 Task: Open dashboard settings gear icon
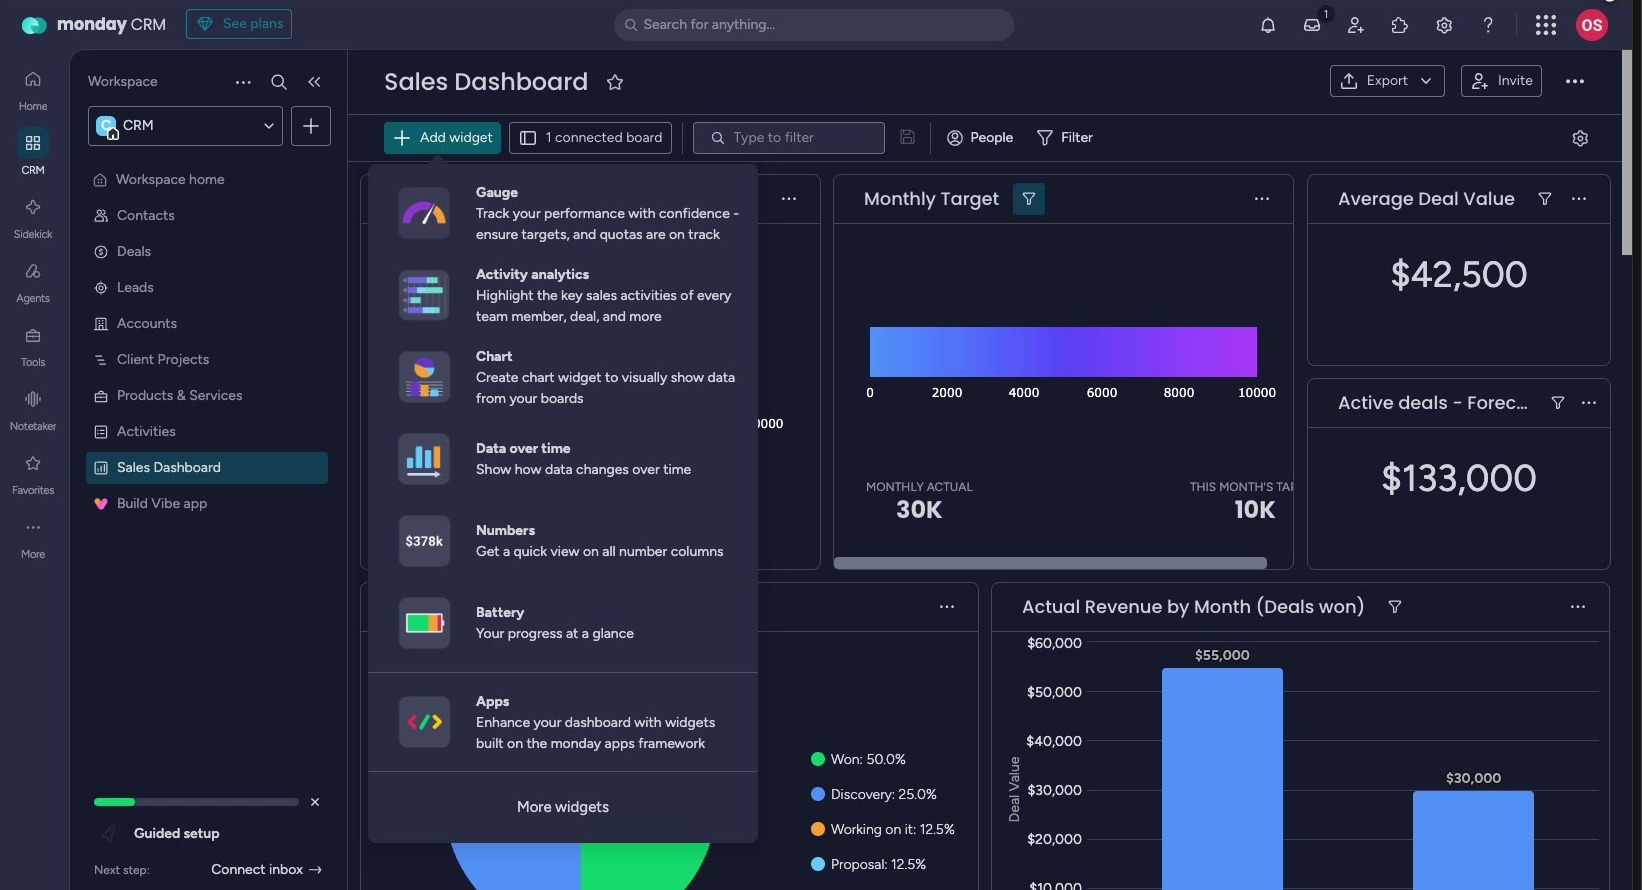[1580, 138]
